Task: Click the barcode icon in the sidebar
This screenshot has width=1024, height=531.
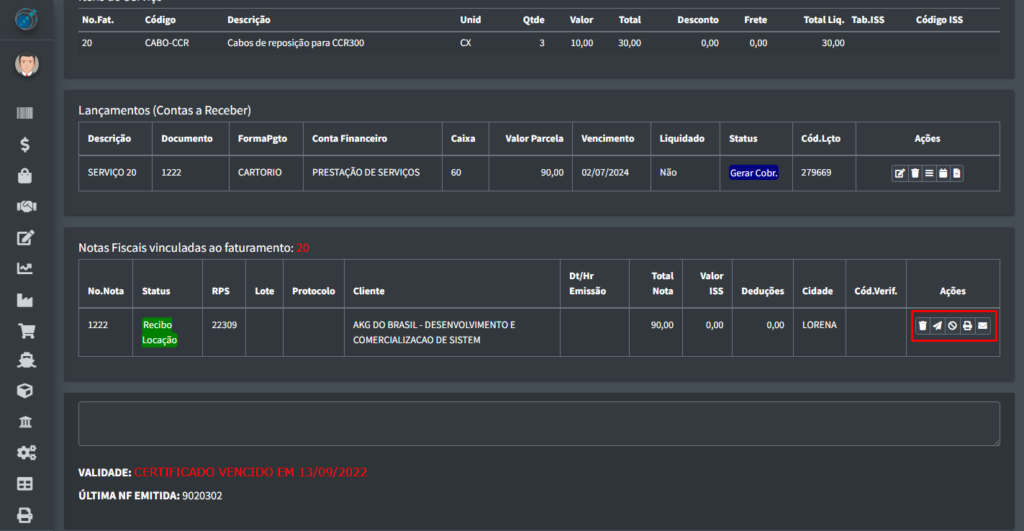Action: (x=25, y=113)
